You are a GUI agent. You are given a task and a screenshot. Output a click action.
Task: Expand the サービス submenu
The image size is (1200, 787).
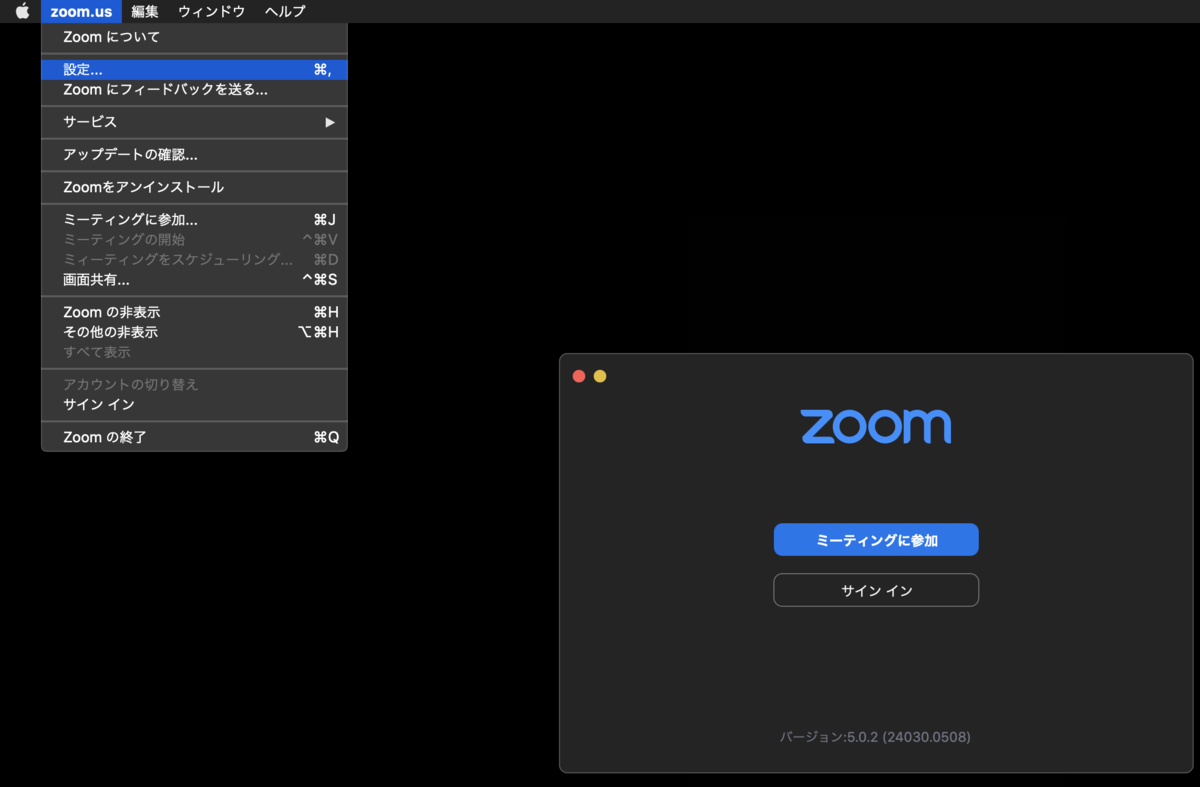coord(194,122)
